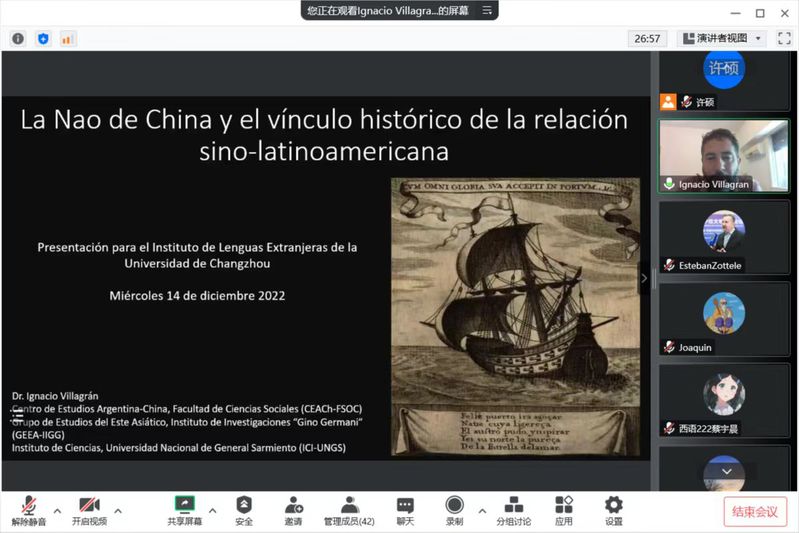Click the ship engraving in the slide

pos(515,316)
